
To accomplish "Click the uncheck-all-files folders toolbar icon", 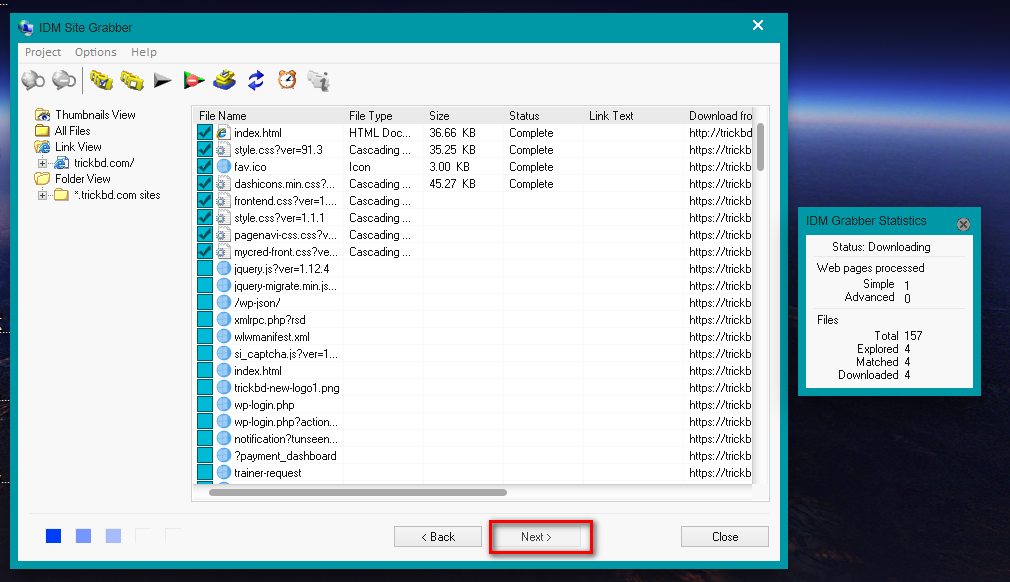I will [132, 80].
